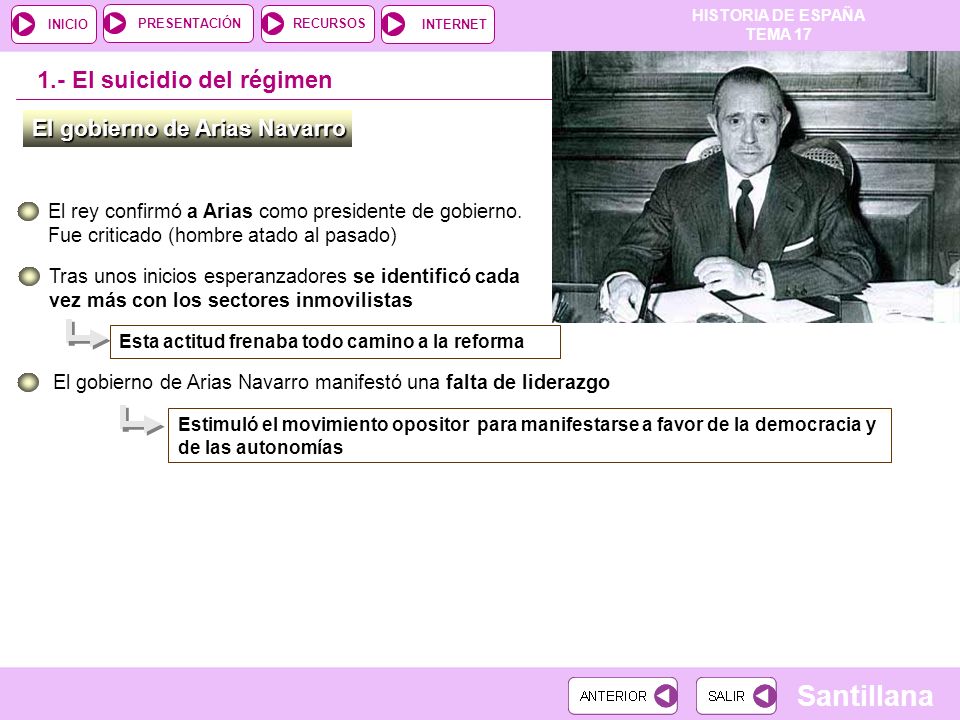This screenshot has height=720, width=960.
Task: Click the Arias Navarro photograph
Action: (756, 187)
